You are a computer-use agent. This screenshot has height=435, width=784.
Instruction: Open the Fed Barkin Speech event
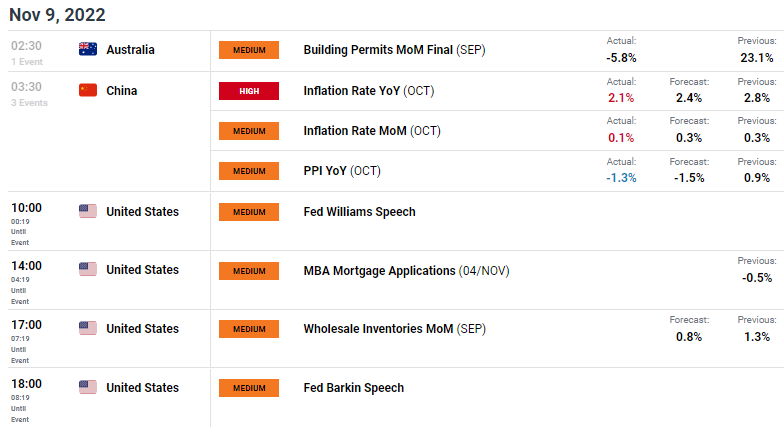point(354,388)
